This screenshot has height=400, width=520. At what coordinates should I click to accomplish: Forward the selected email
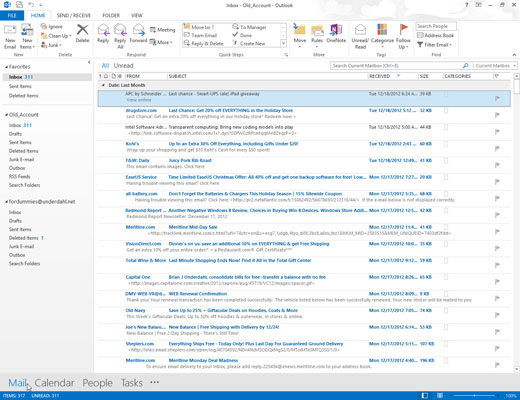[138, 33]
